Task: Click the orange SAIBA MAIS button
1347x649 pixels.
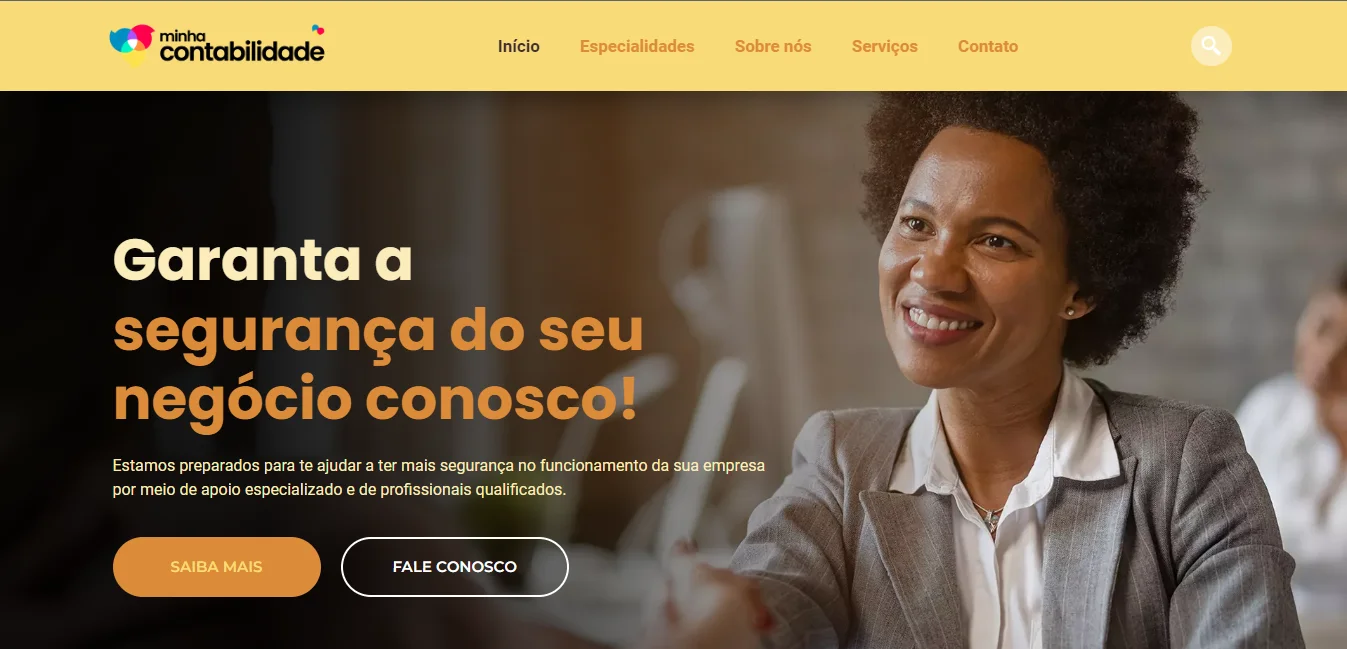Action: (217, 567)
